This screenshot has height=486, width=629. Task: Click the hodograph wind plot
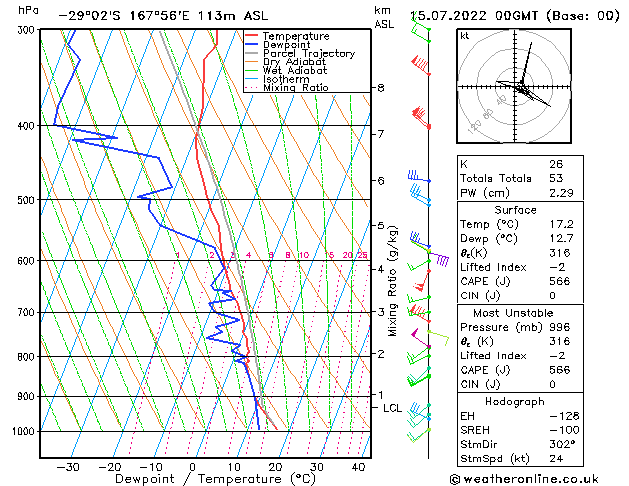(x=514, y=86)
